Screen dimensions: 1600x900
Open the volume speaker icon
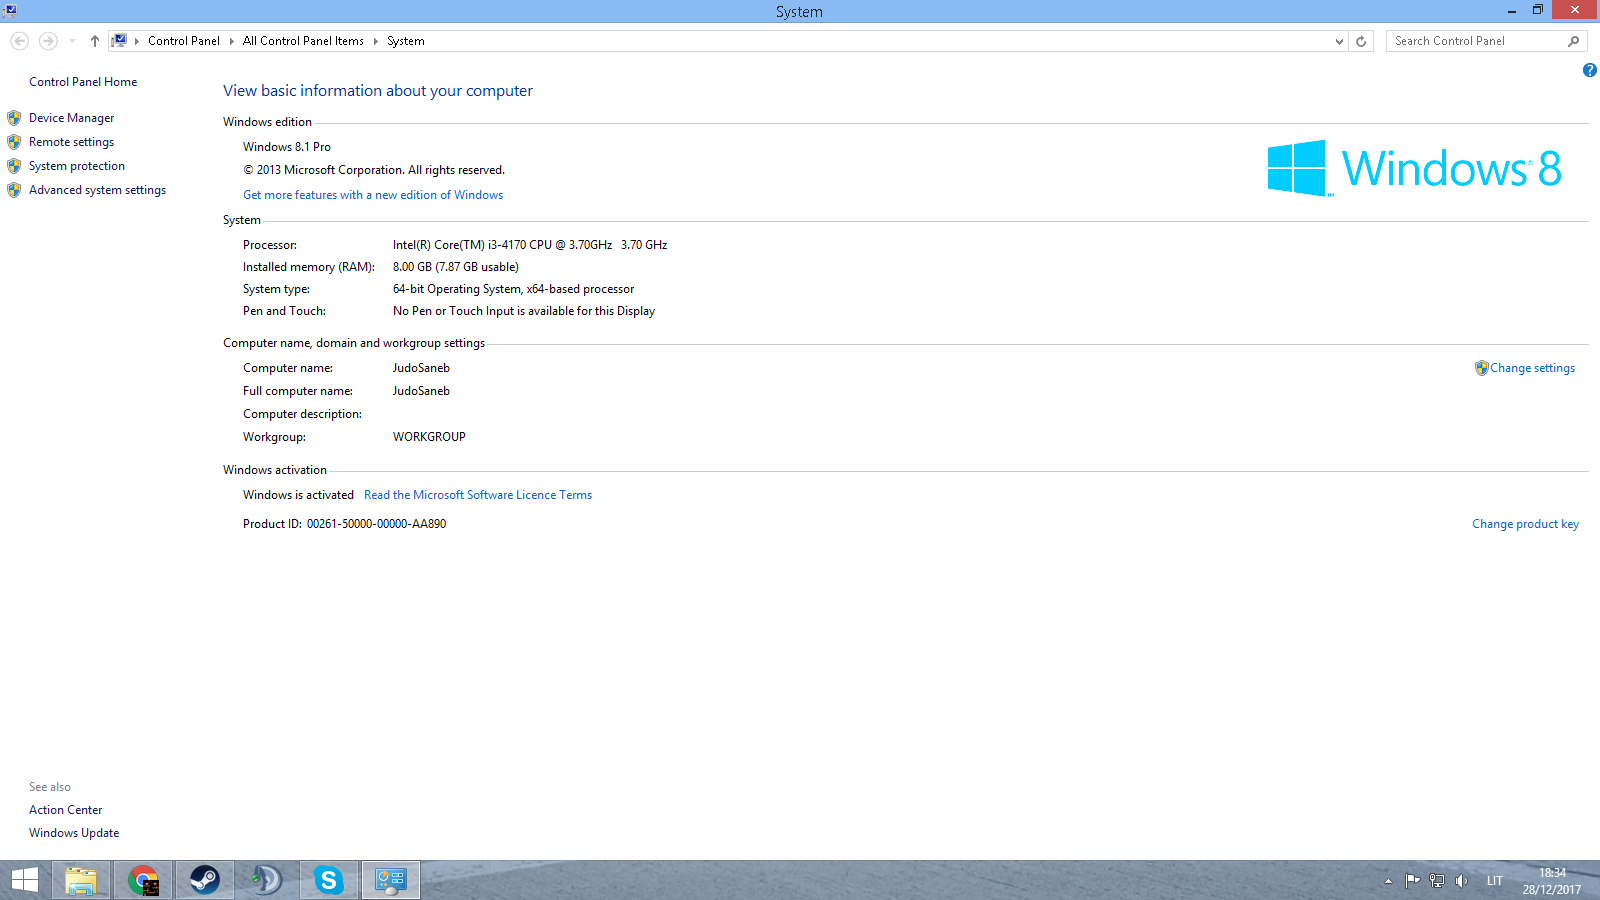click(x=1461, y=881)
